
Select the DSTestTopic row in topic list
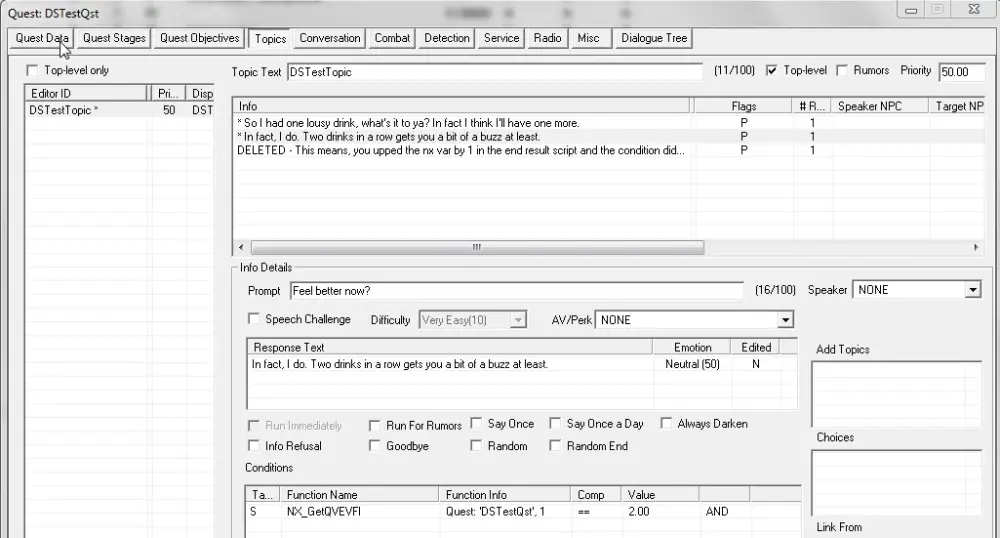pyautogui.click(x=119, y=110)
